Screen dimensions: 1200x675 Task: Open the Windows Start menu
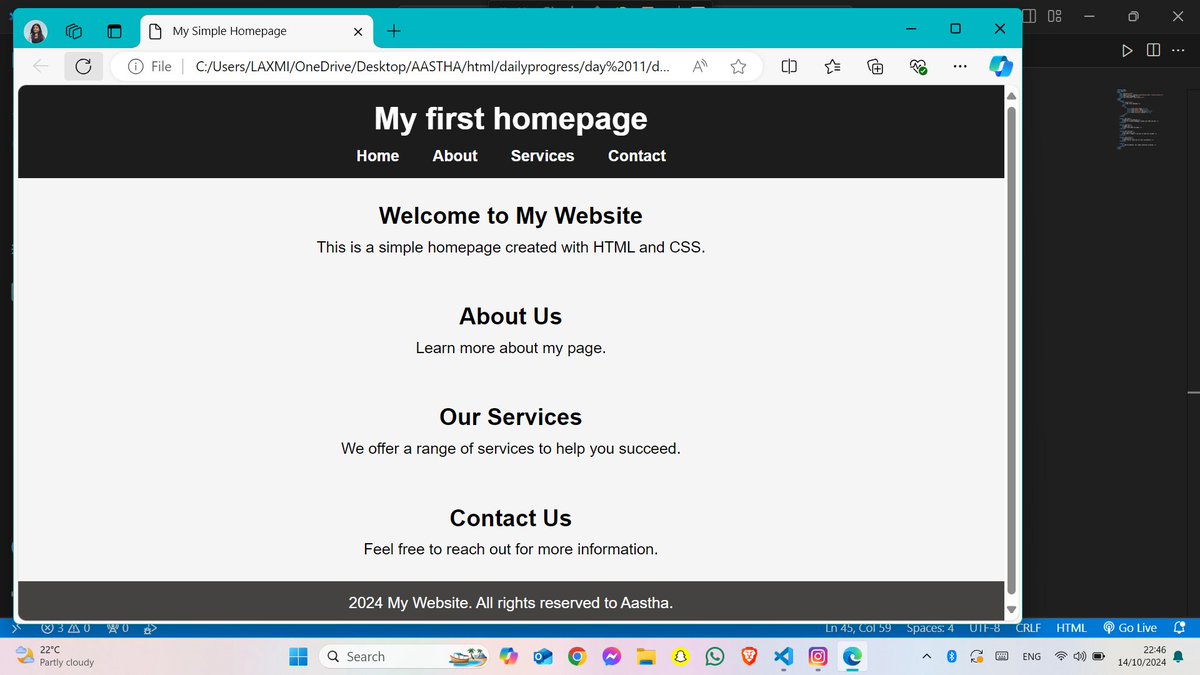click(298, 657)
